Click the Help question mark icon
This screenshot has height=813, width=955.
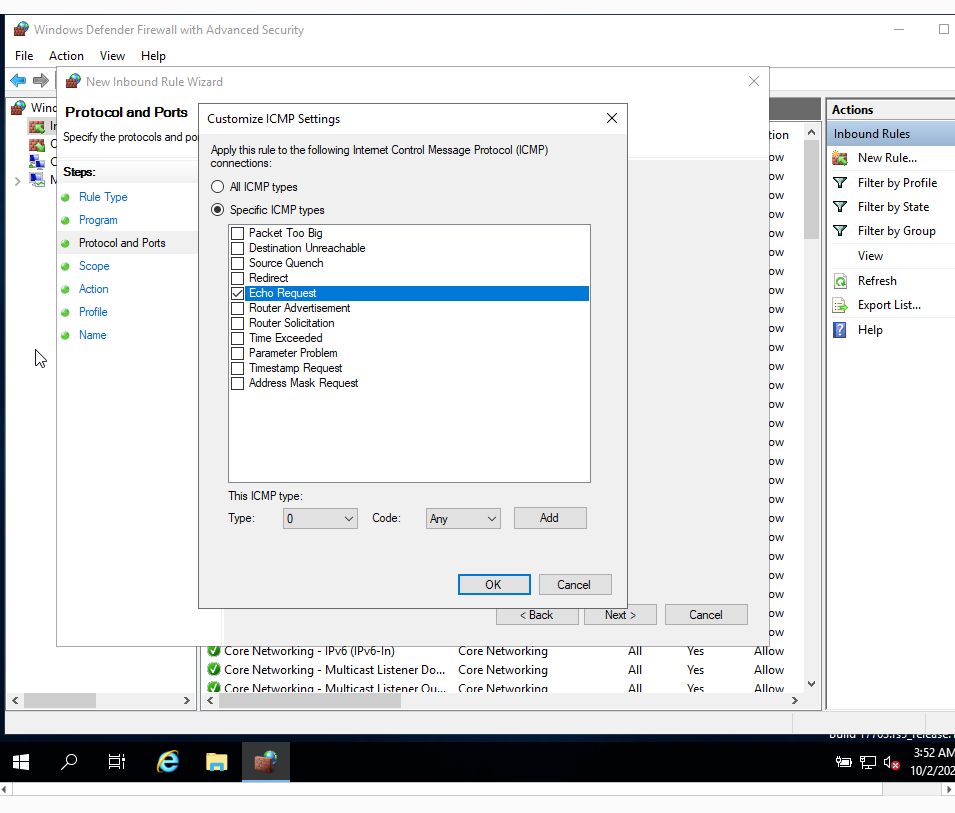click(x=840, y=330)
